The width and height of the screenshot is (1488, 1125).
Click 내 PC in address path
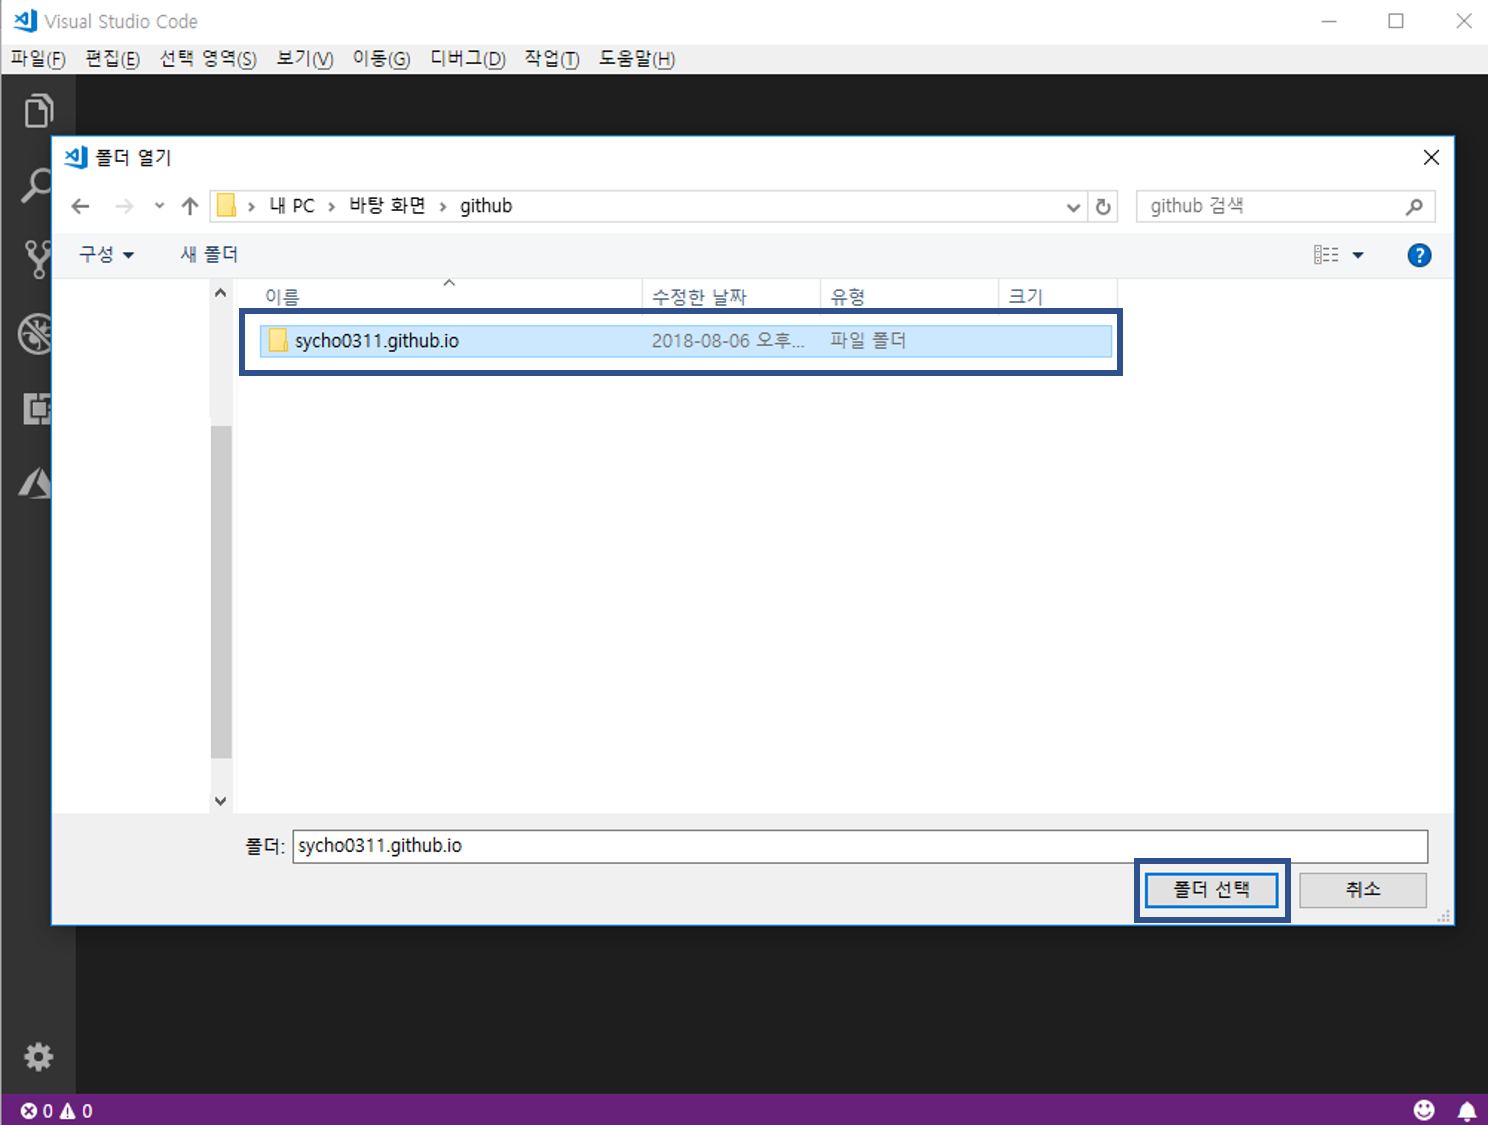(x=292, y=206)
